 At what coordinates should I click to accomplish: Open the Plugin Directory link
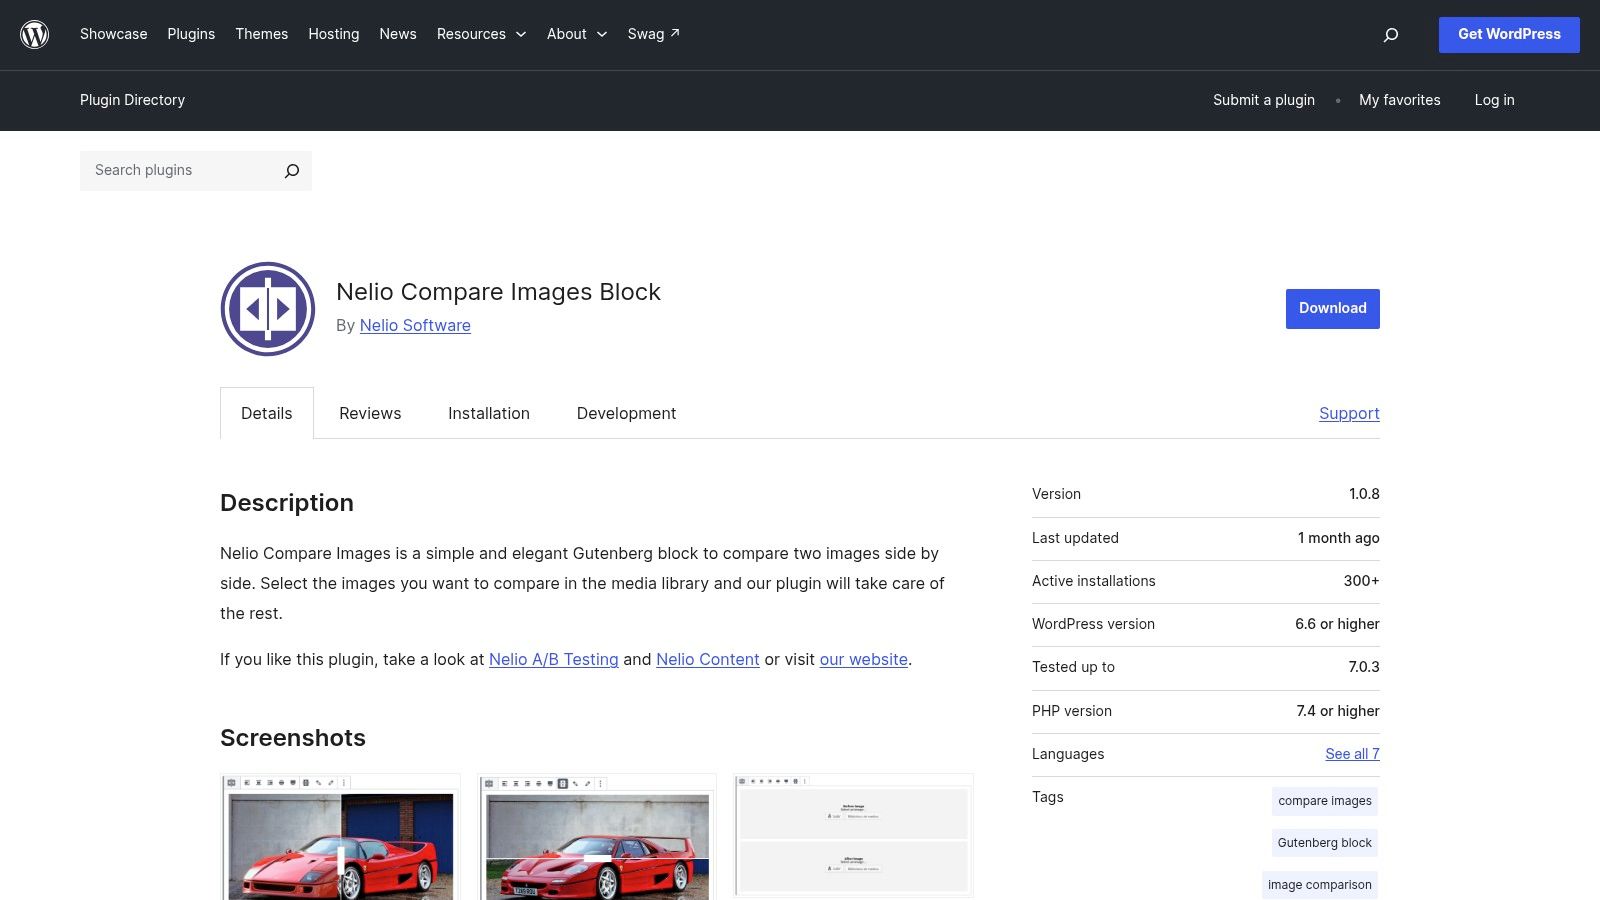click(x=132, y=100)
